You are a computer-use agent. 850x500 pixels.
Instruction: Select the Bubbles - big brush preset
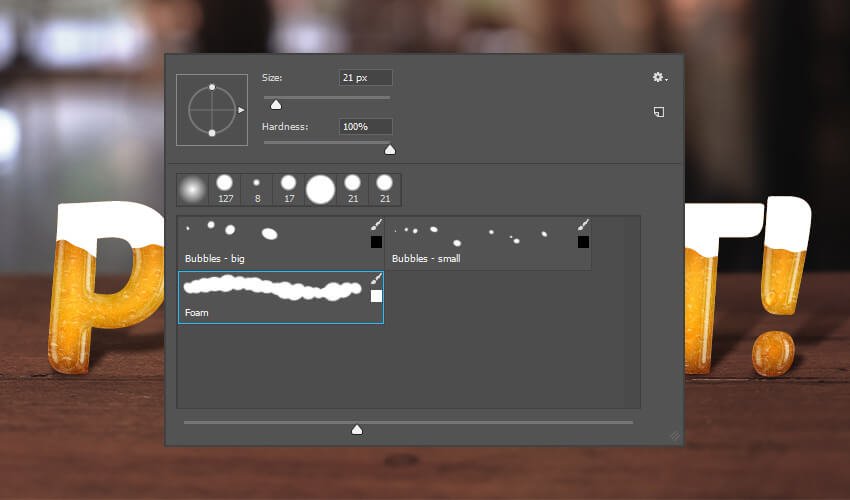[x=281, y=243]
